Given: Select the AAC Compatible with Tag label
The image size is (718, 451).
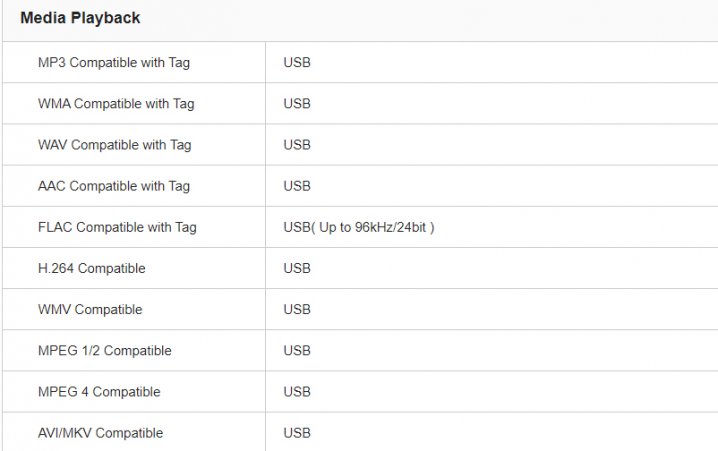Looking at the screenshot, I should 114,186.
